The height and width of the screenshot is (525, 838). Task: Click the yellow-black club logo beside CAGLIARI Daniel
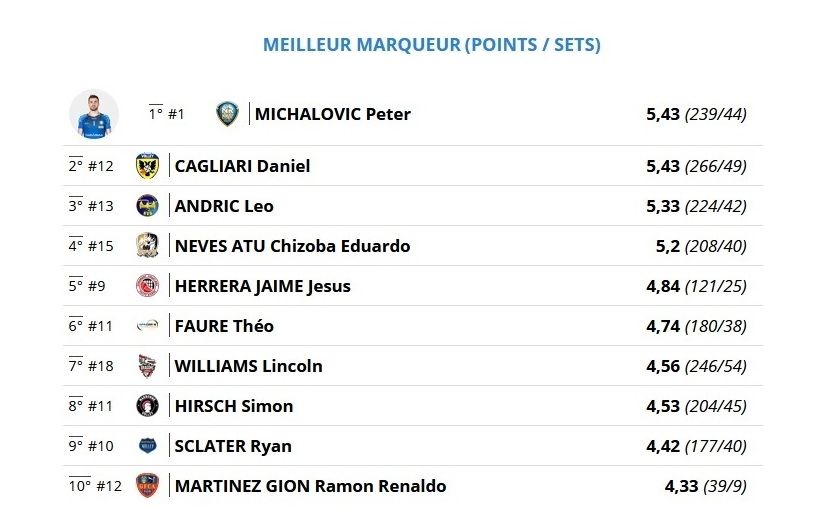148,166
